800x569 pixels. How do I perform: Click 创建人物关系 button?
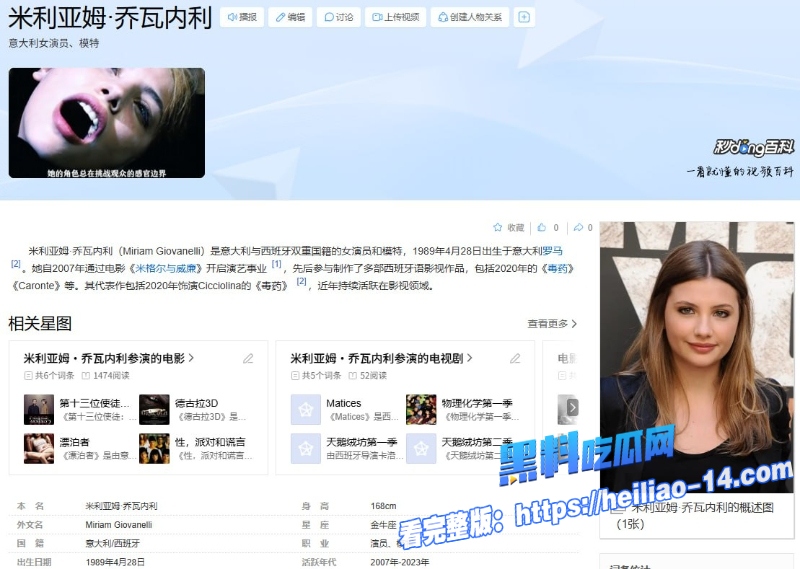pos(470,17)
